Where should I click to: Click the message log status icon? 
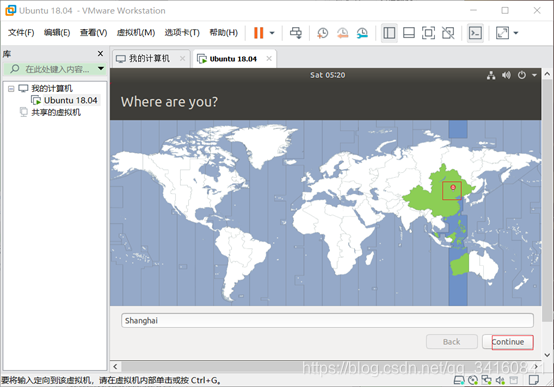coord(534,380)
